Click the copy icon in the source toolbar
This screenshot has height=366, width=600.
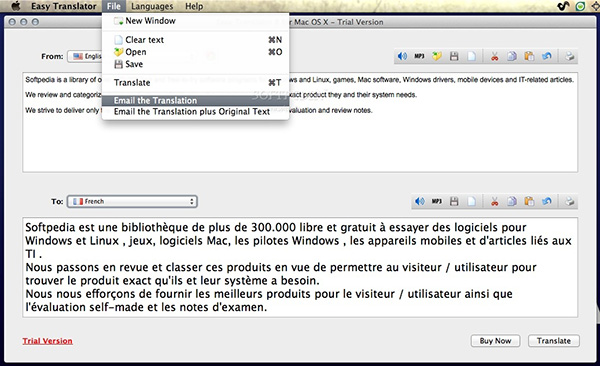512,56
